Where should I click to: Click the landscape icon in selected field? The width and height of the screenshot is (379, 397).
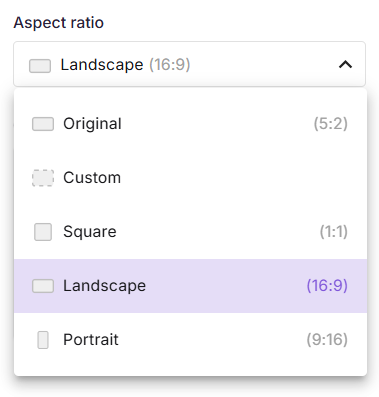click(x=40, y=66)
